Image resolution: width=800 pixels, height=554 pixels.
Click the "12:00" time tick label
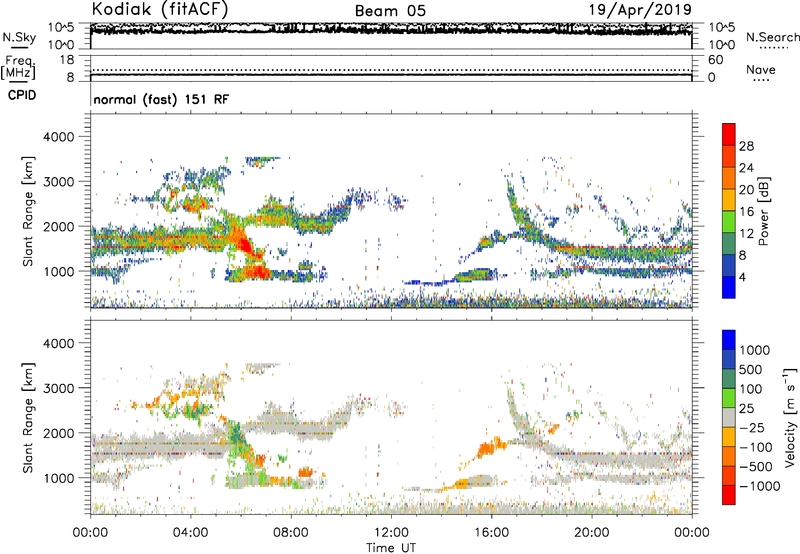(x=391, y=533)
